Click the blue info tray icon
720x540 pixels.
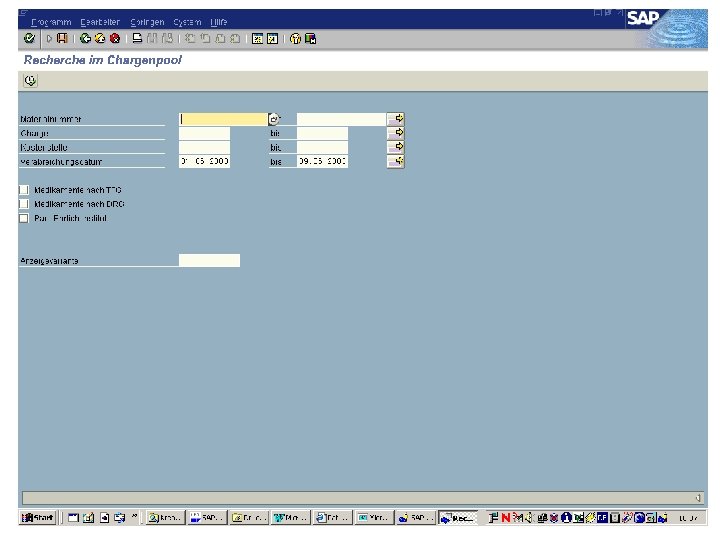coord(566,518)
